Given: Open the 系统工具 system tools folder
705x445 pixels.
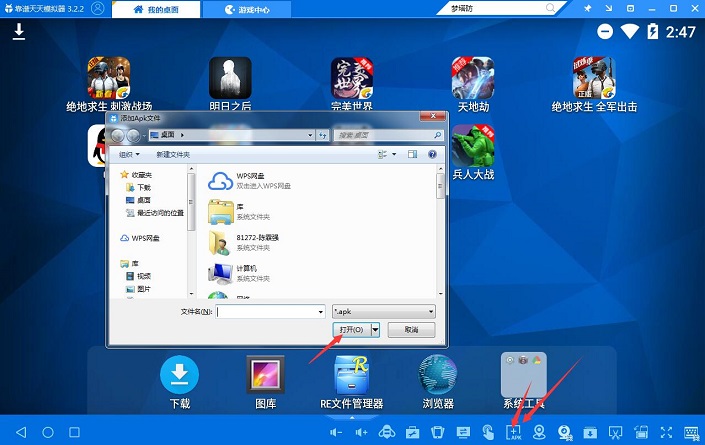Looking at the screenshot, I should [524, 381].
